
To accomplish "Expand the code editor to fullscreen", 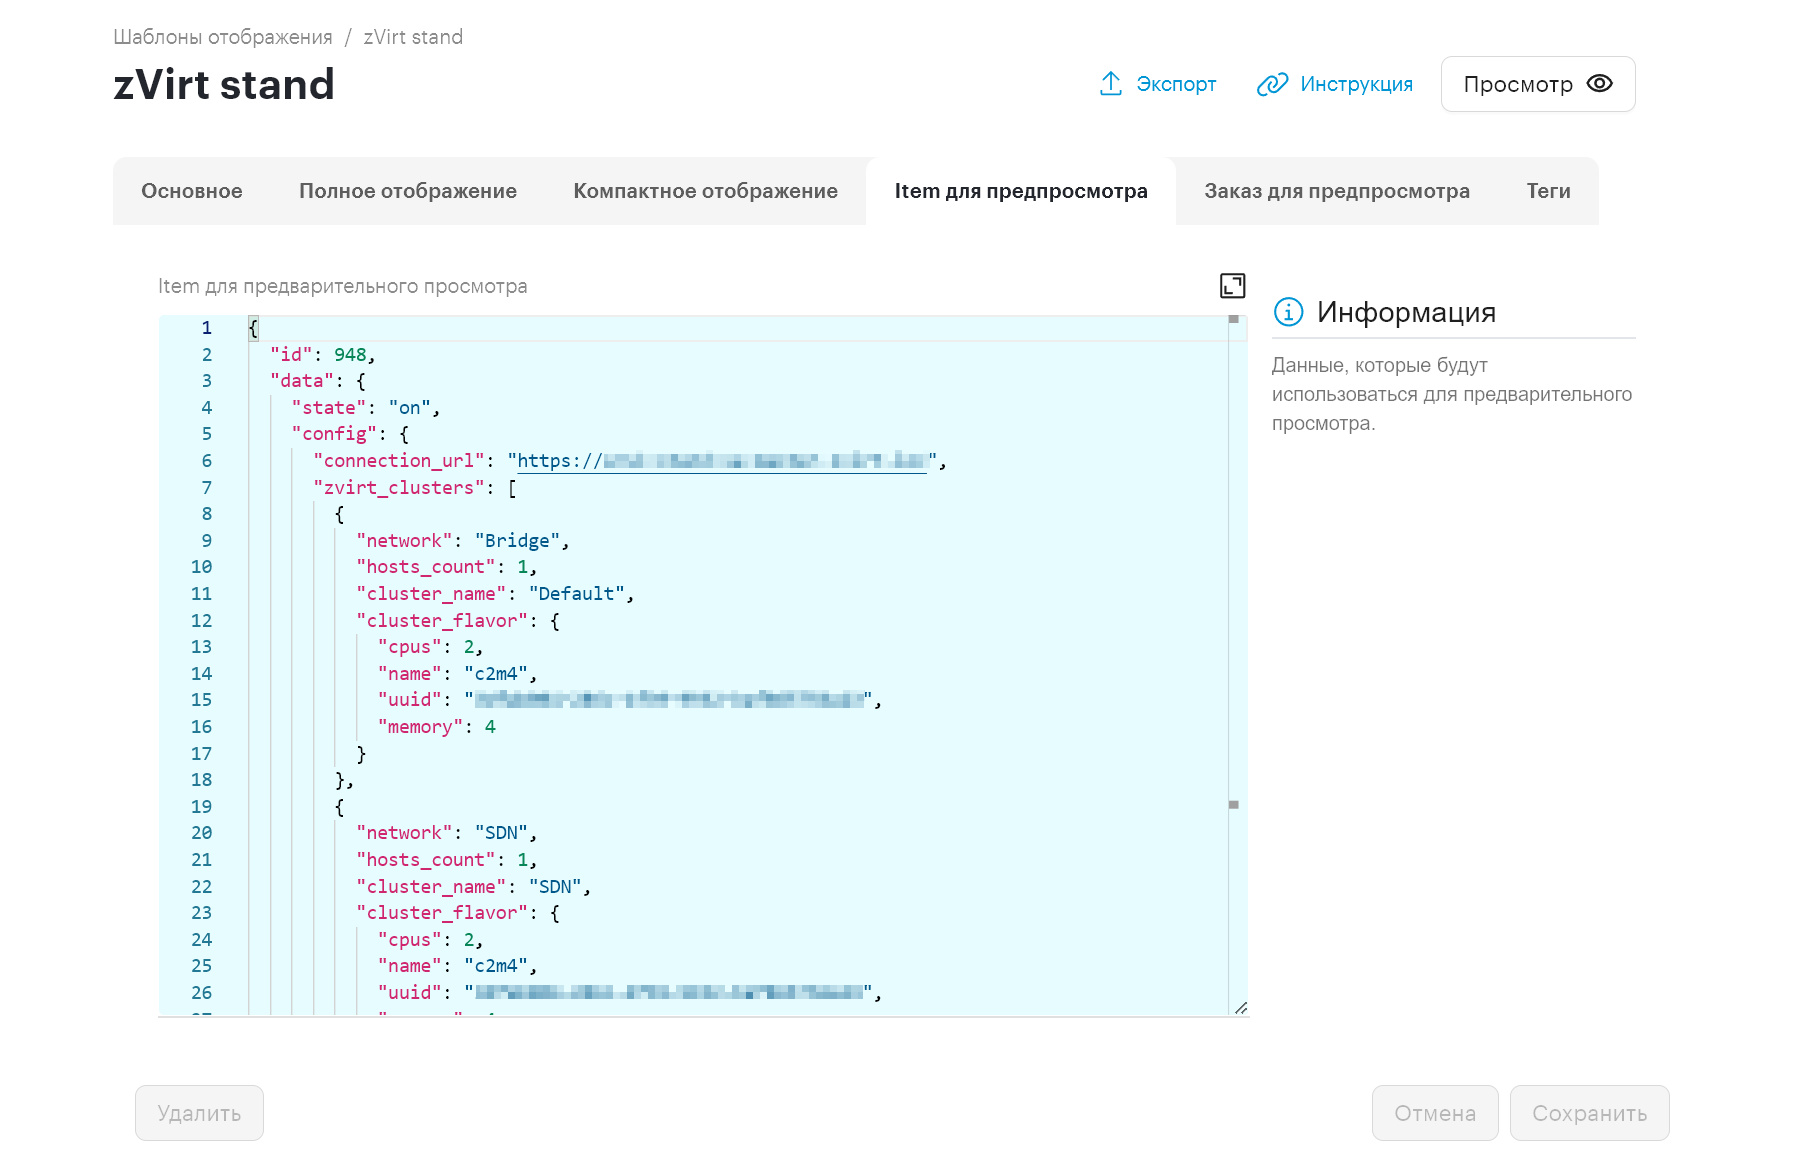I will click(x=1233, y=286).
